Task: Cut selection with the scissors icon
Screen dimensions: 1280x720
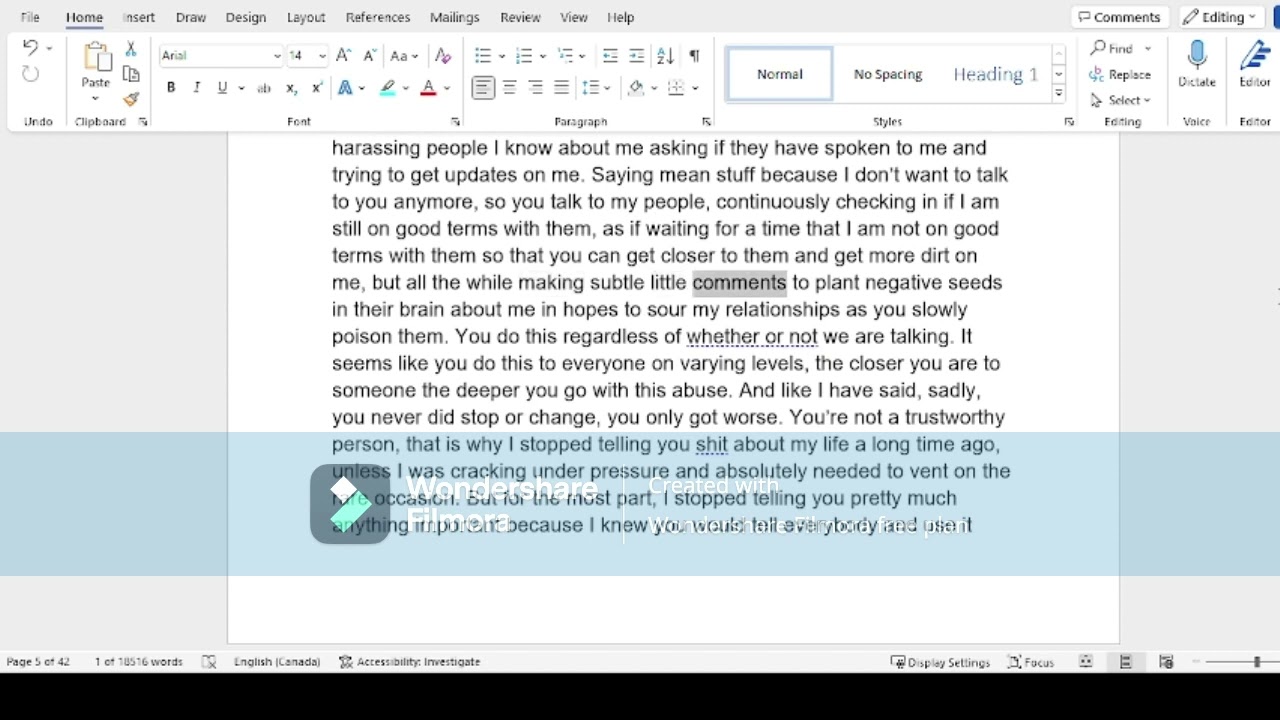Action: [x=131, y=49]
